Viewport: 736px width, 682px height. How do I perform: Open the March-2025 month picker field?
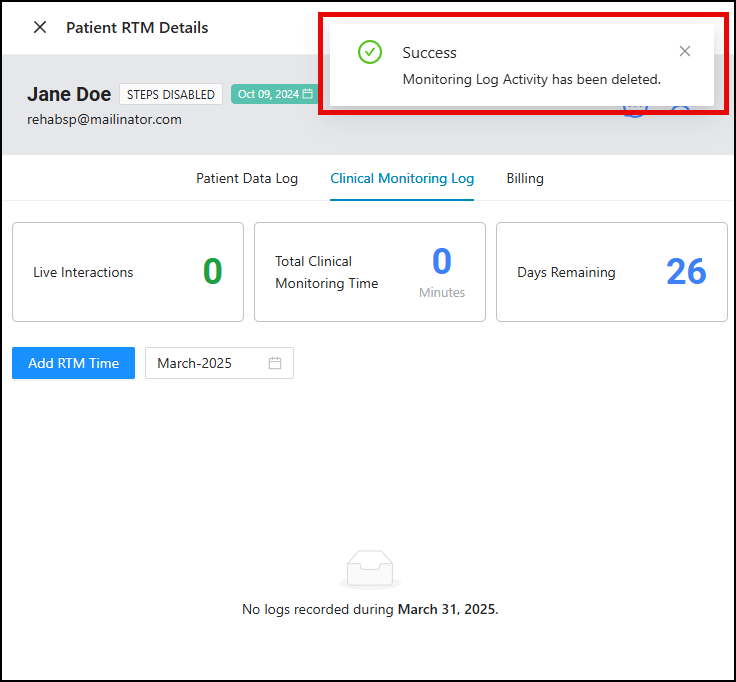pyautogui.click(x=208, y=363)
